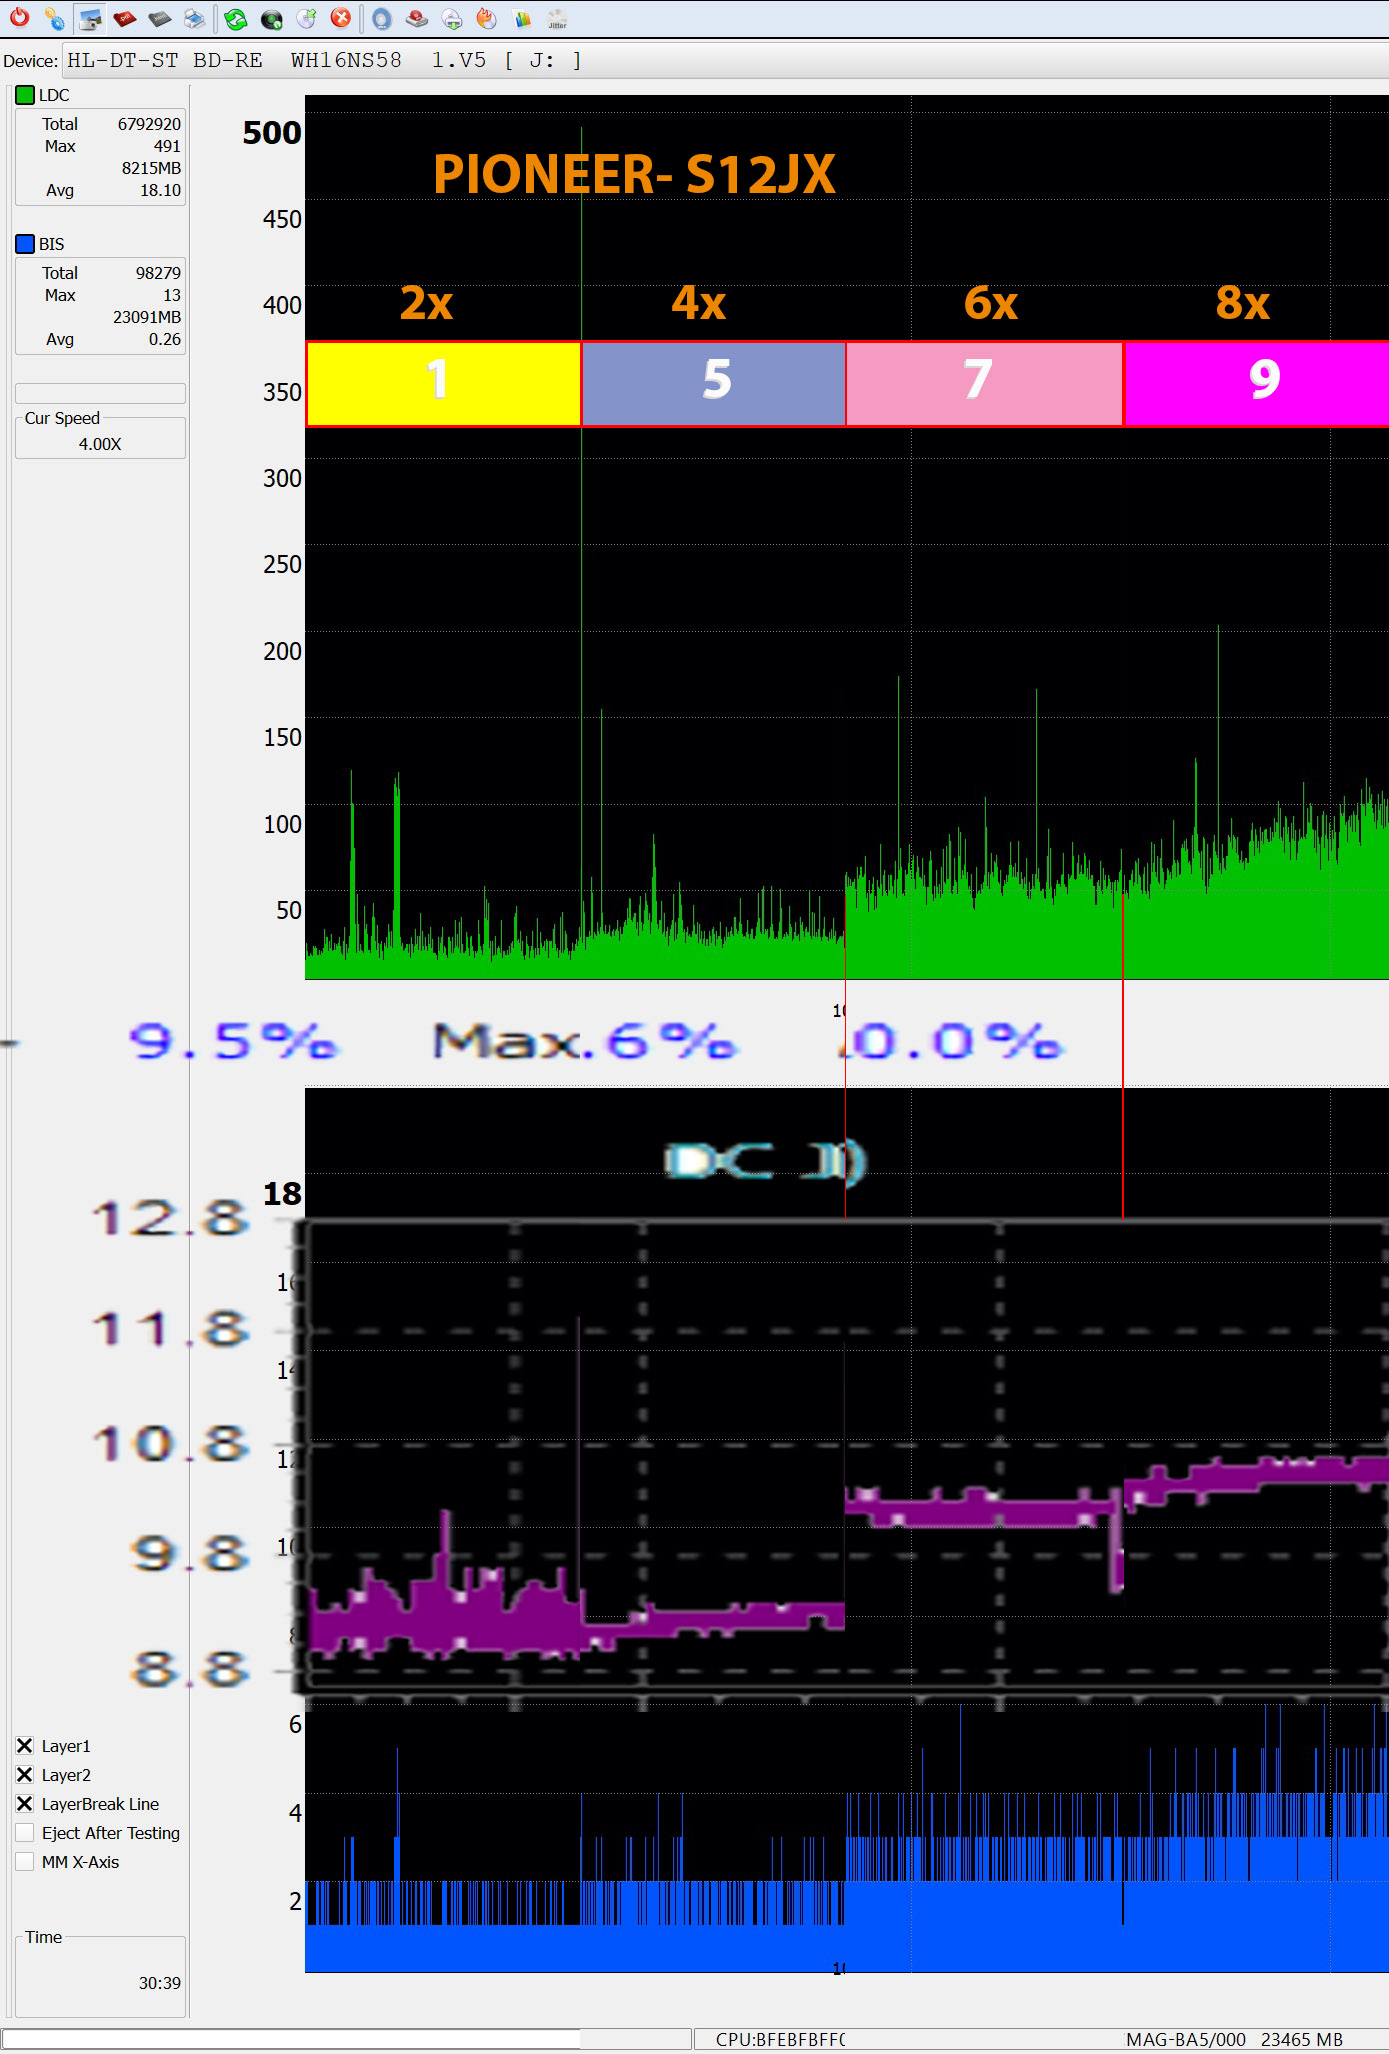1389x2054 pixels.
Task: Click the printer icon in toolbar
Action: pyautogui.click(x=195, y=18)
